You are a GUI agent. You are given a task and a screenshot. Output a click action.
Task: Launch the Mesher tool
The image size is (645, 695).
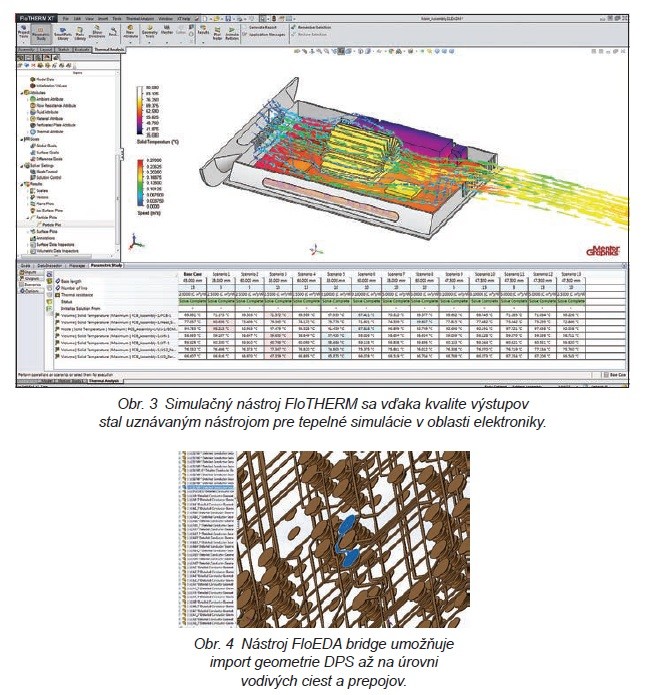pos(167,29)
